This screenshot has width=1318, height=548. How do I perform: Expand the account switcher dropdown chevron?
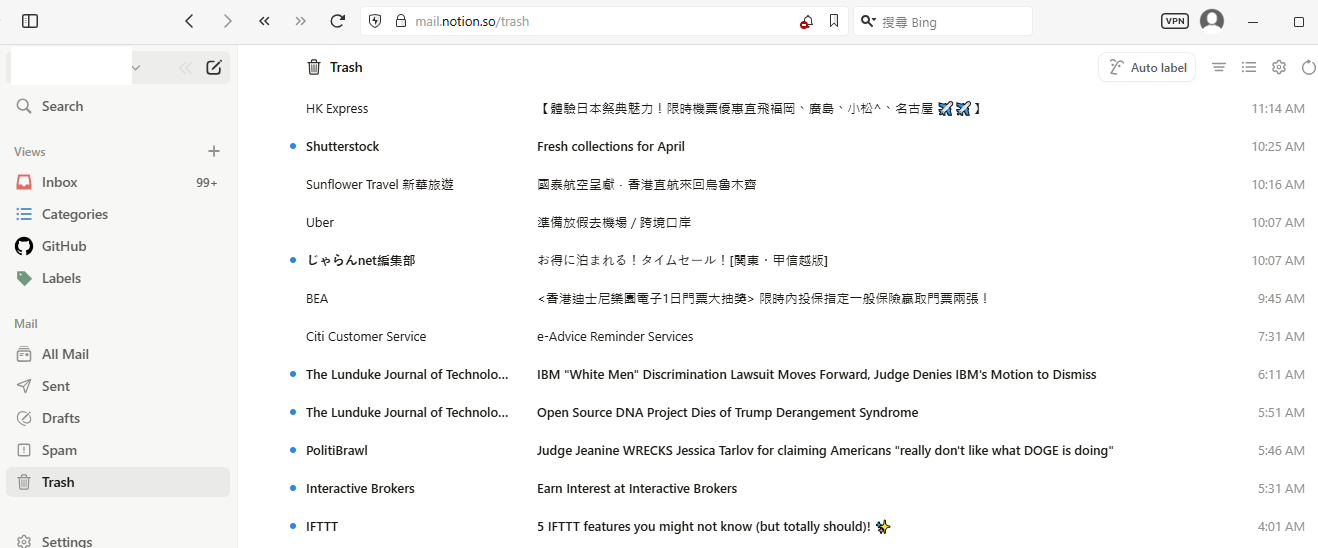coord(136,68)
